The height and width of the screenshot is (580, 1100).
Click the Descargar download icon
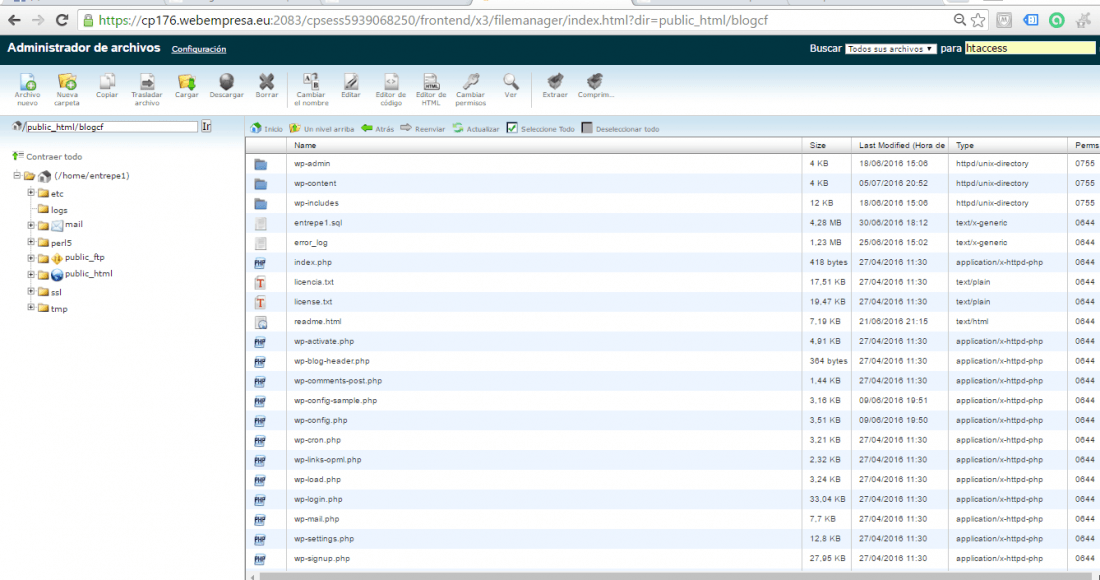227,86
